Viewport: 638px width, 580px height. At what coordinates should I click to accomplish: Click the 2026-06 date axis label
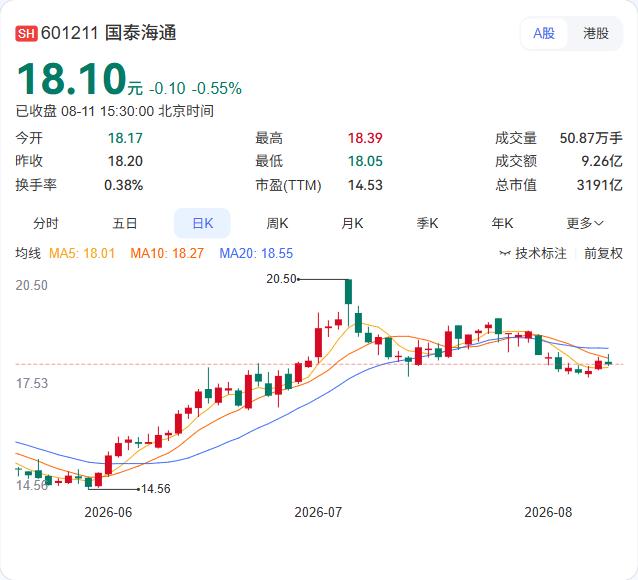click(108, 512)
